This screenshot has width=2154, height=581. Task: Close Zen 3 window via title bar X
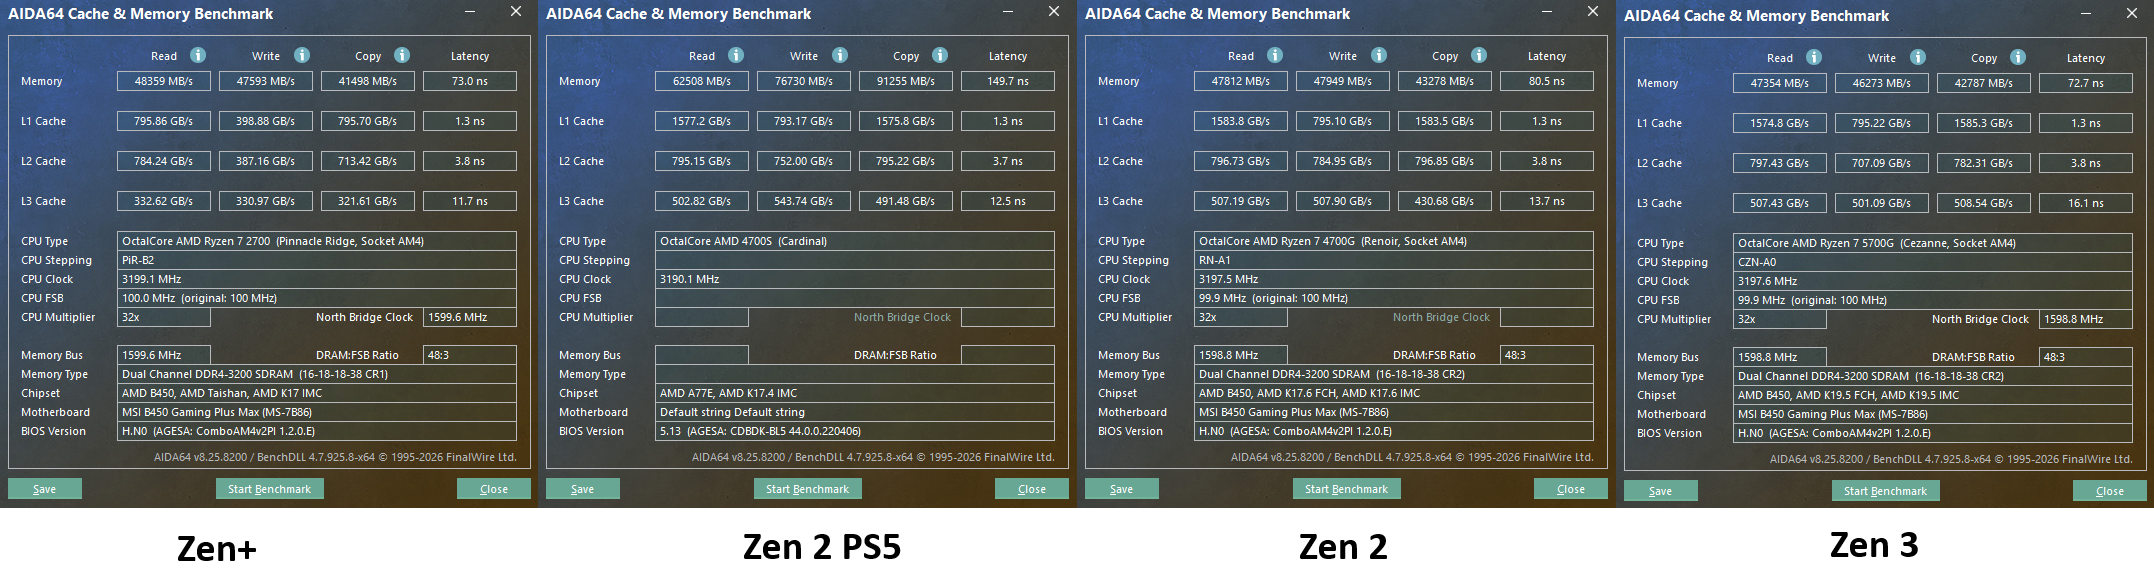click(x=2132, y=14)
